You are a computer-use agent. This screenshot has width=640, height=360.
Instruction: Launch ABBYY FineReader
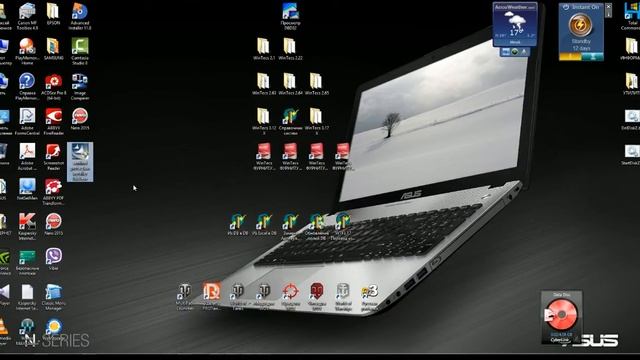coord(53,122)
